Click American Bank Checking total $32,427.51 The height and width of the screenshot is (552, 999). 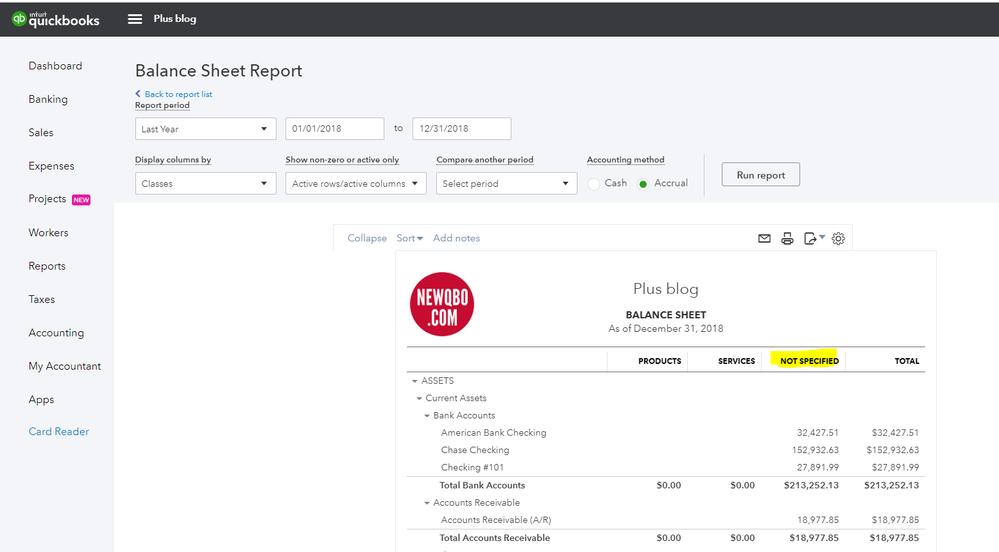click(895, 433)
